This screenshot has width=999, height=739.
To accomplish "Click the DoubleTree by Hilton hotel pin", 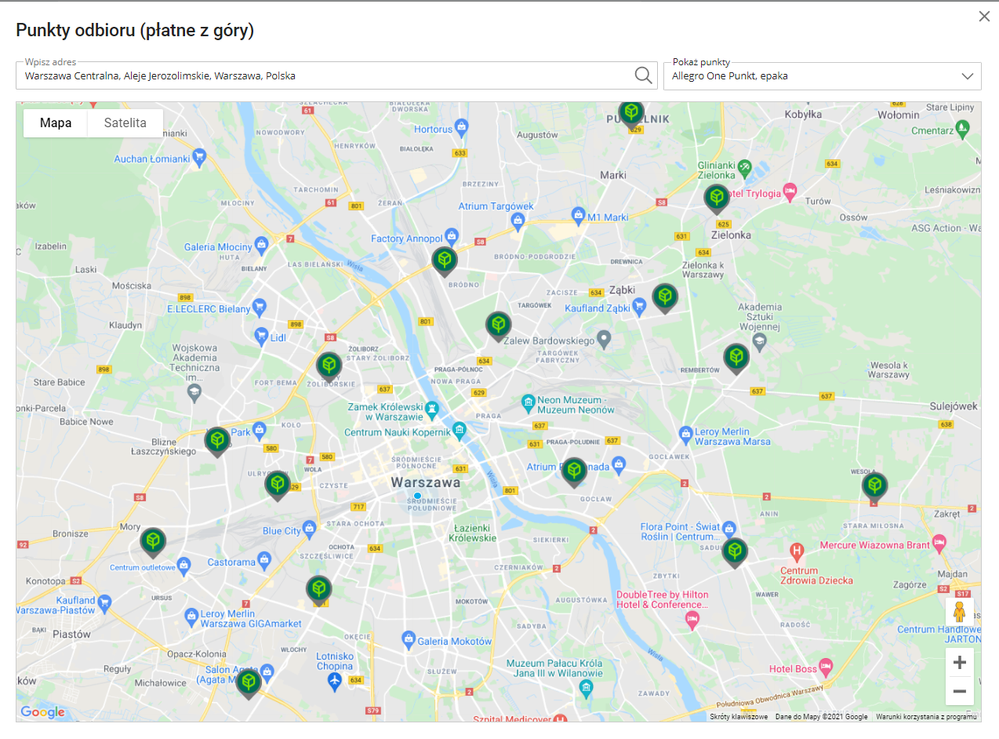I will coord(692,619).
